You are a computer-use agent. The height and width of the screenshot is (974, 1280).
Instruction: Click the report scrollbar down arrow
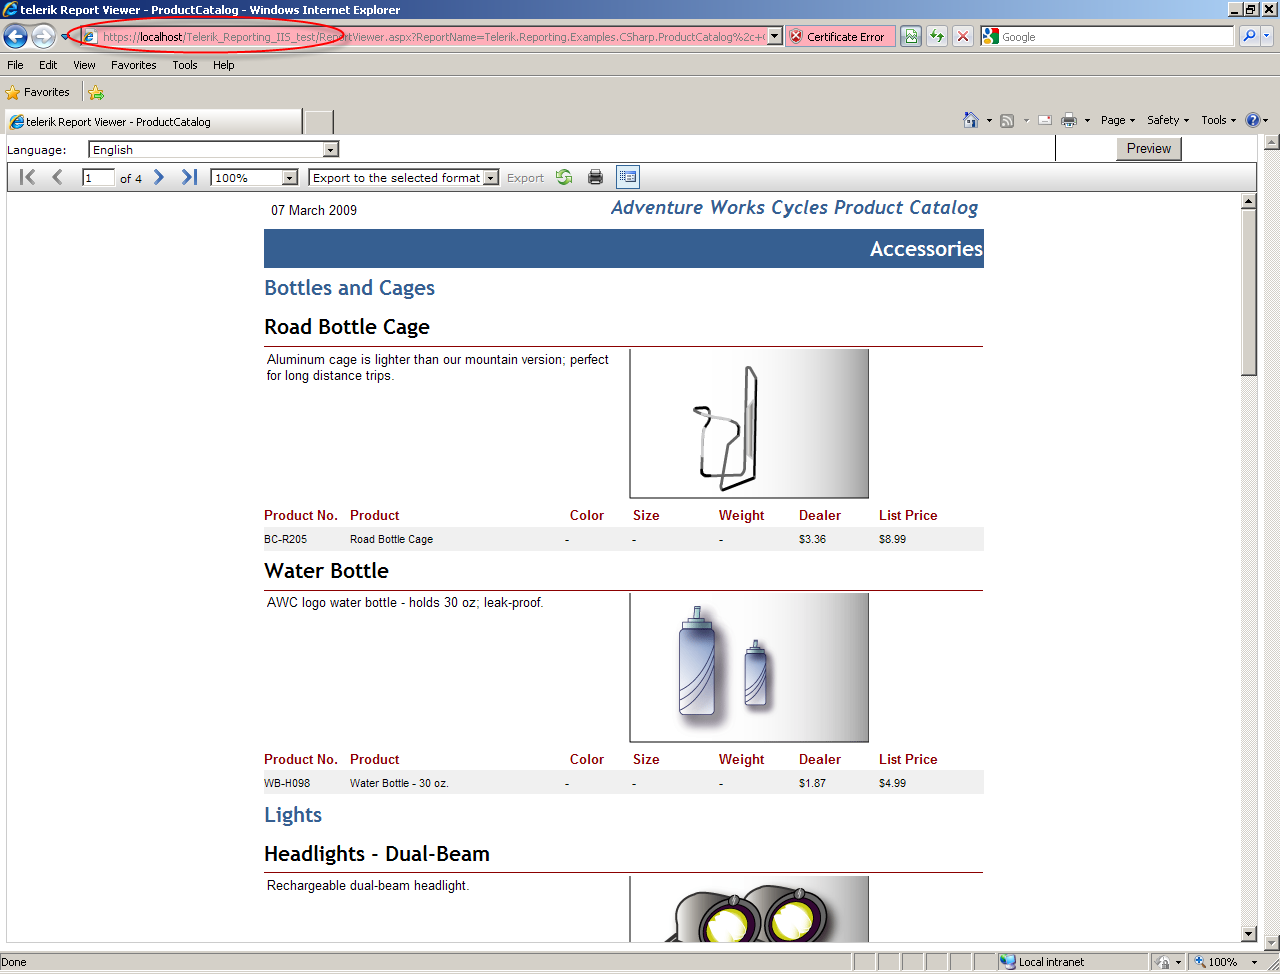(1248, 934)
